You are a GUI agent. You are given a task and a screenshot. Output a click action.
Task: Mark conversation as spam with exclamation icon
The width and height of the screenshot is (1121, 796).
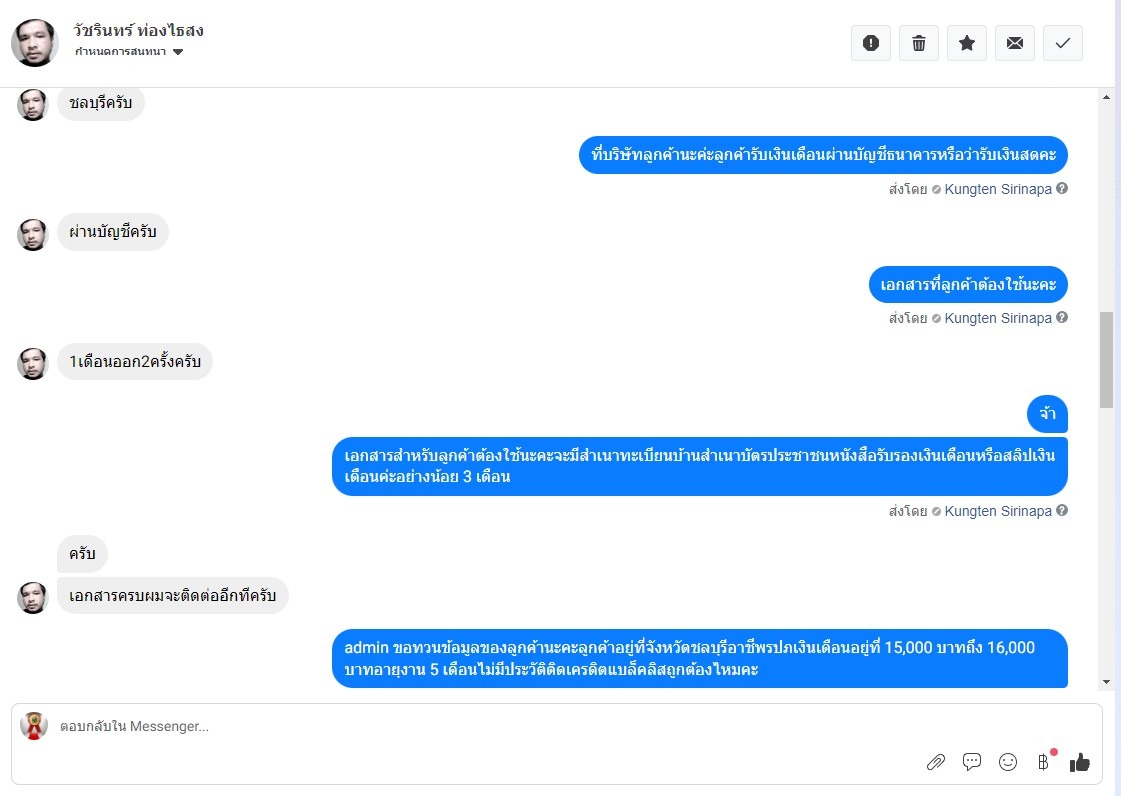coord(870,43)
